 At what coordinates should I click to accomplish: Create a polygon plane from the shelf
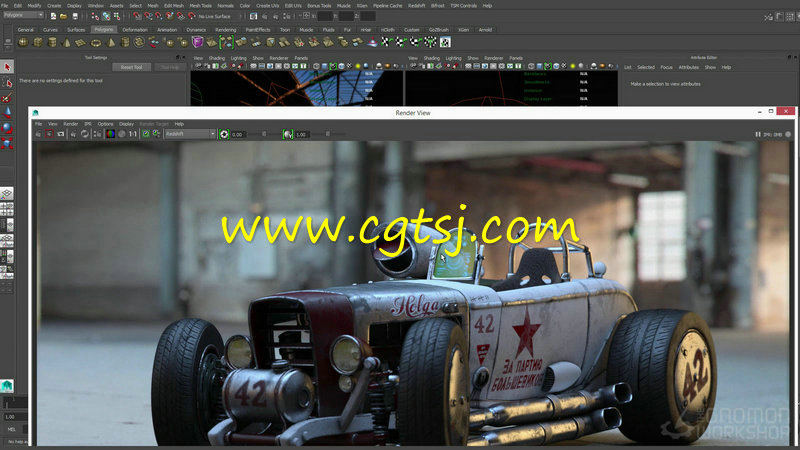(x=81, y=42)
